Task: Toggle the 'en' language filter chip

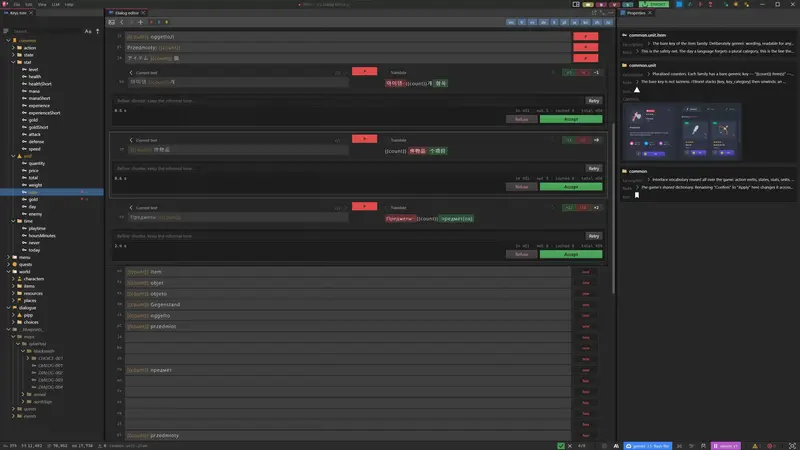Action: 511,22
